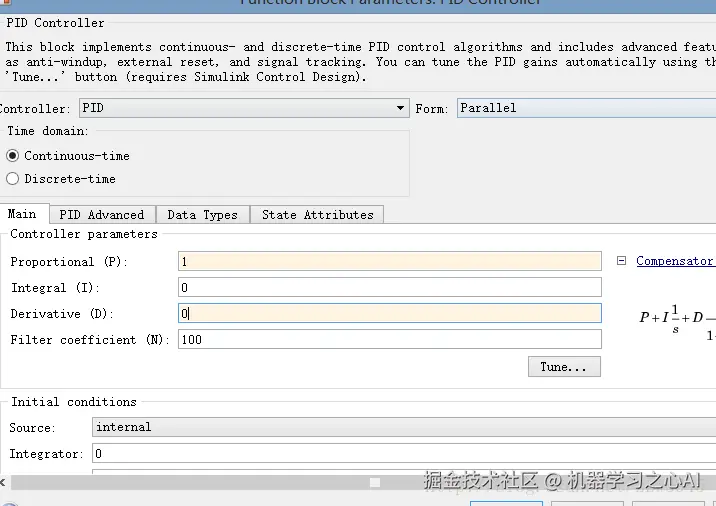Switch to the PID Advanced tab
Viewport: 716px width, 506px height.
(x=102, y=215)
